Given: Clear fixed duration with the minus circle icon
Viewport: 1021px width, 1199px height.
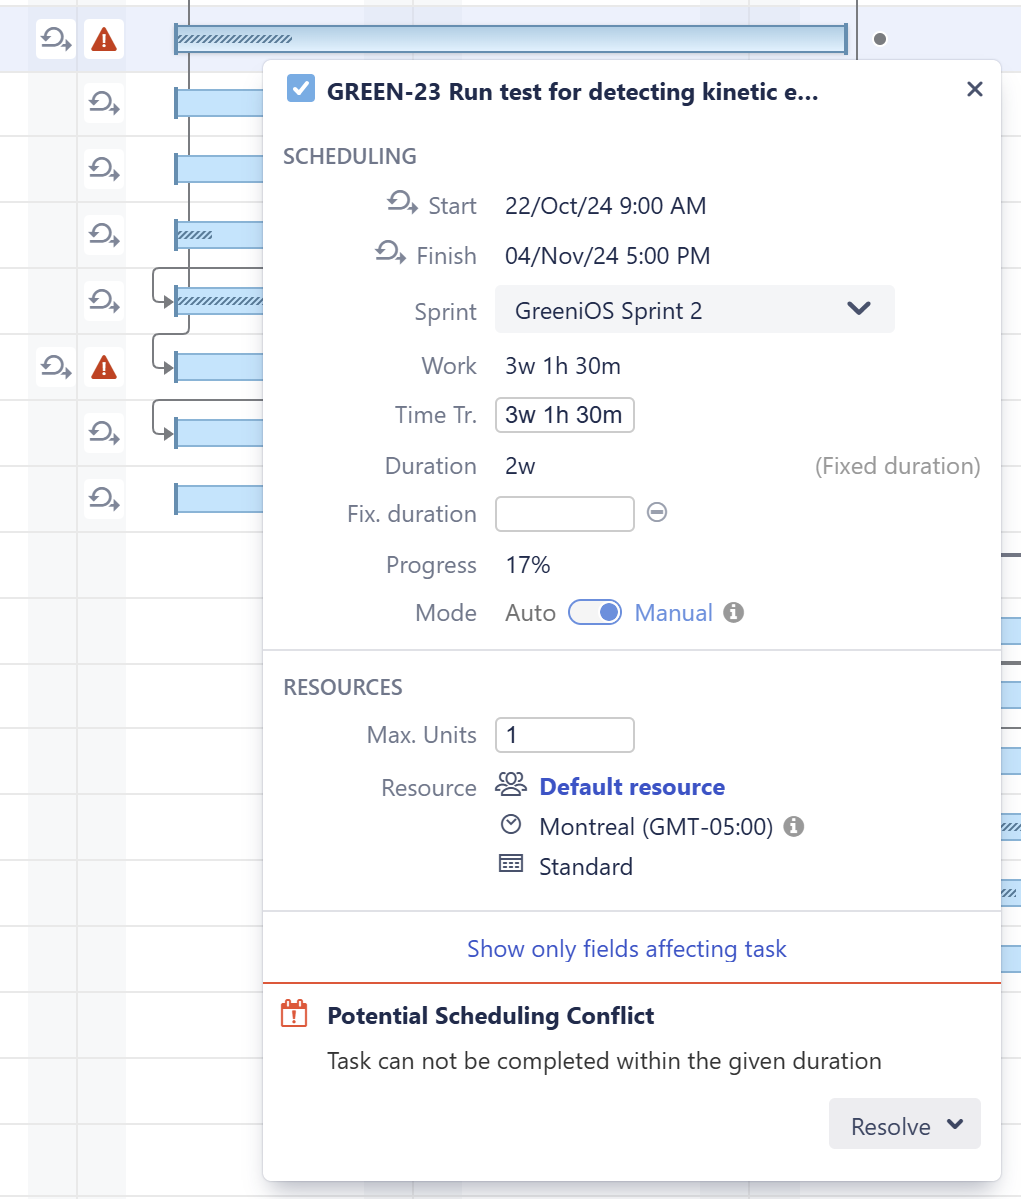Looking at the screenshot, I should 657,512.
